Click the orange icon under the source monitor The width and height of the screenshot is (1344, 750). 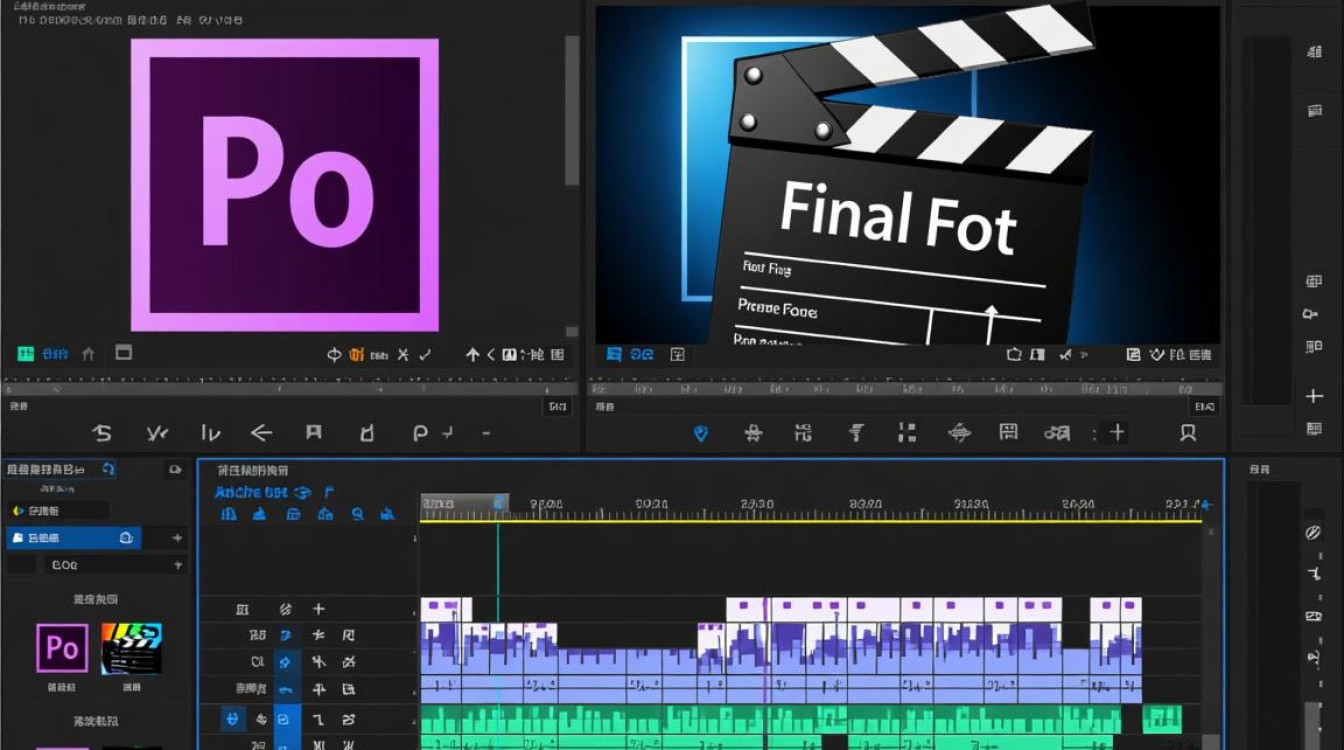357,354
